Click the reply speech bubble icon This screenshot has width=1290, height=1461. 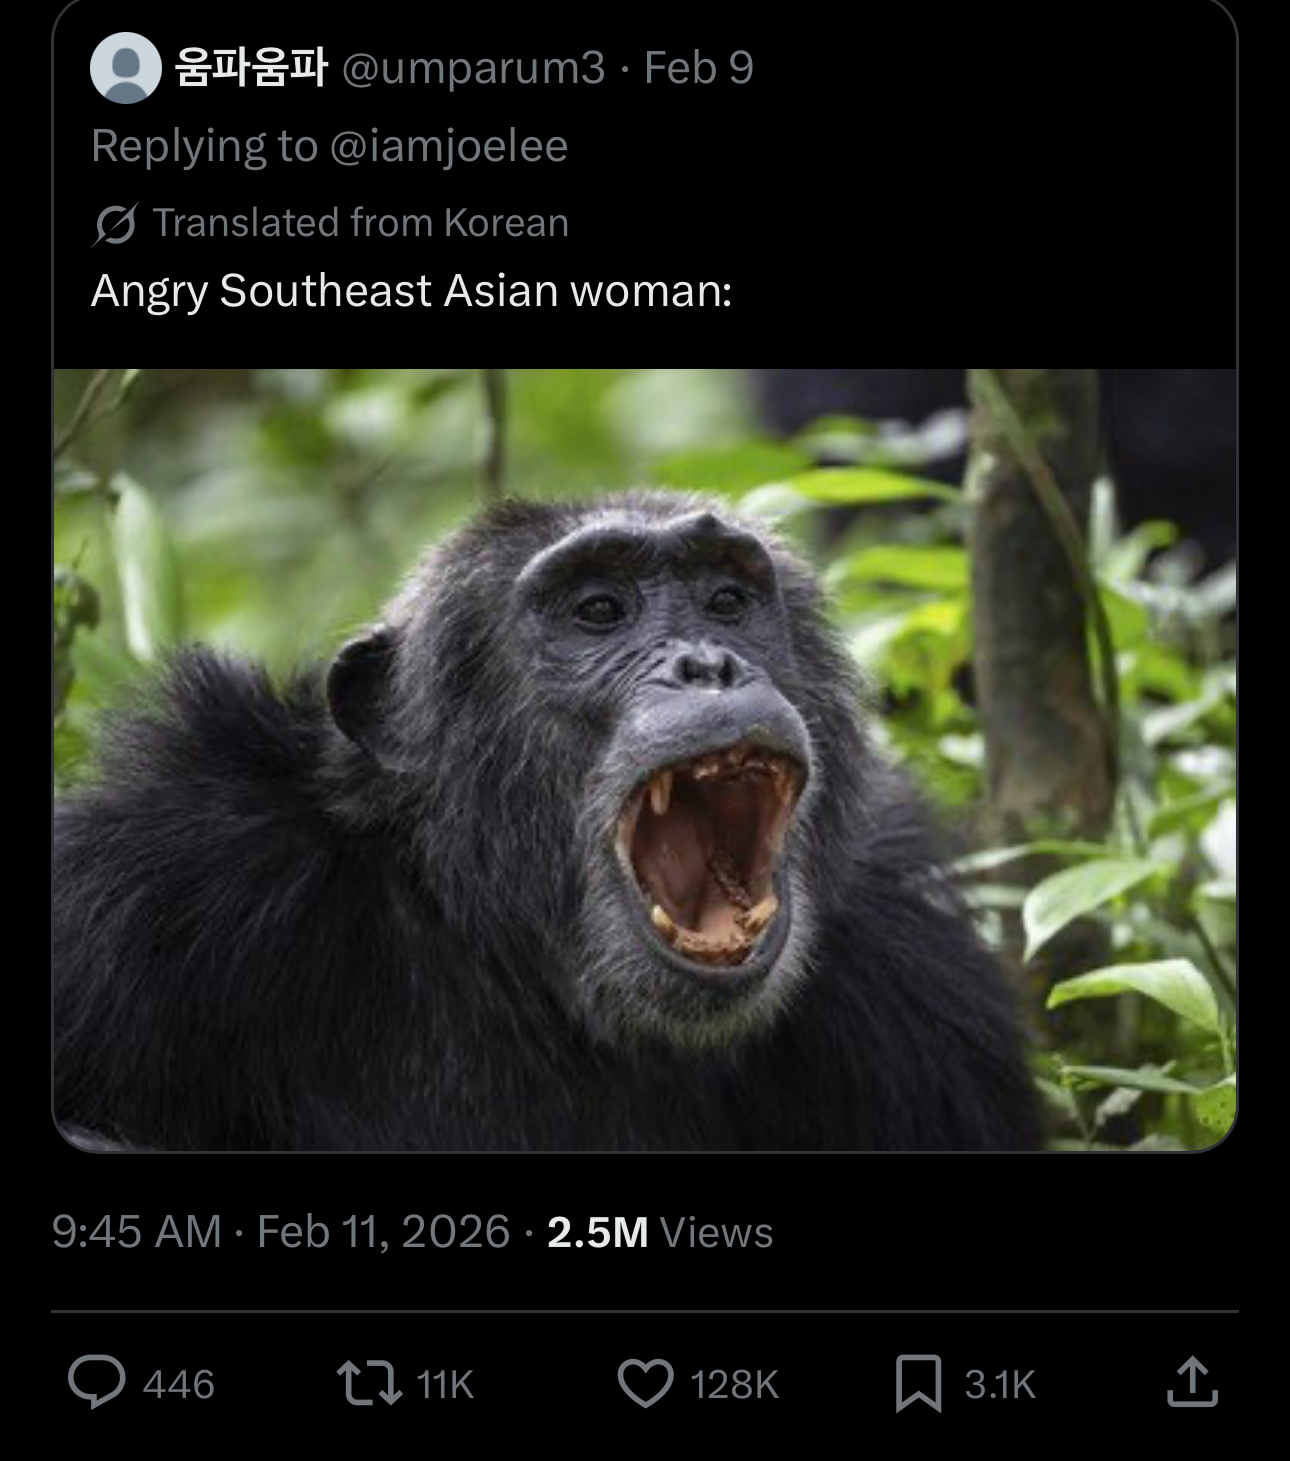tap(97, 1383)
